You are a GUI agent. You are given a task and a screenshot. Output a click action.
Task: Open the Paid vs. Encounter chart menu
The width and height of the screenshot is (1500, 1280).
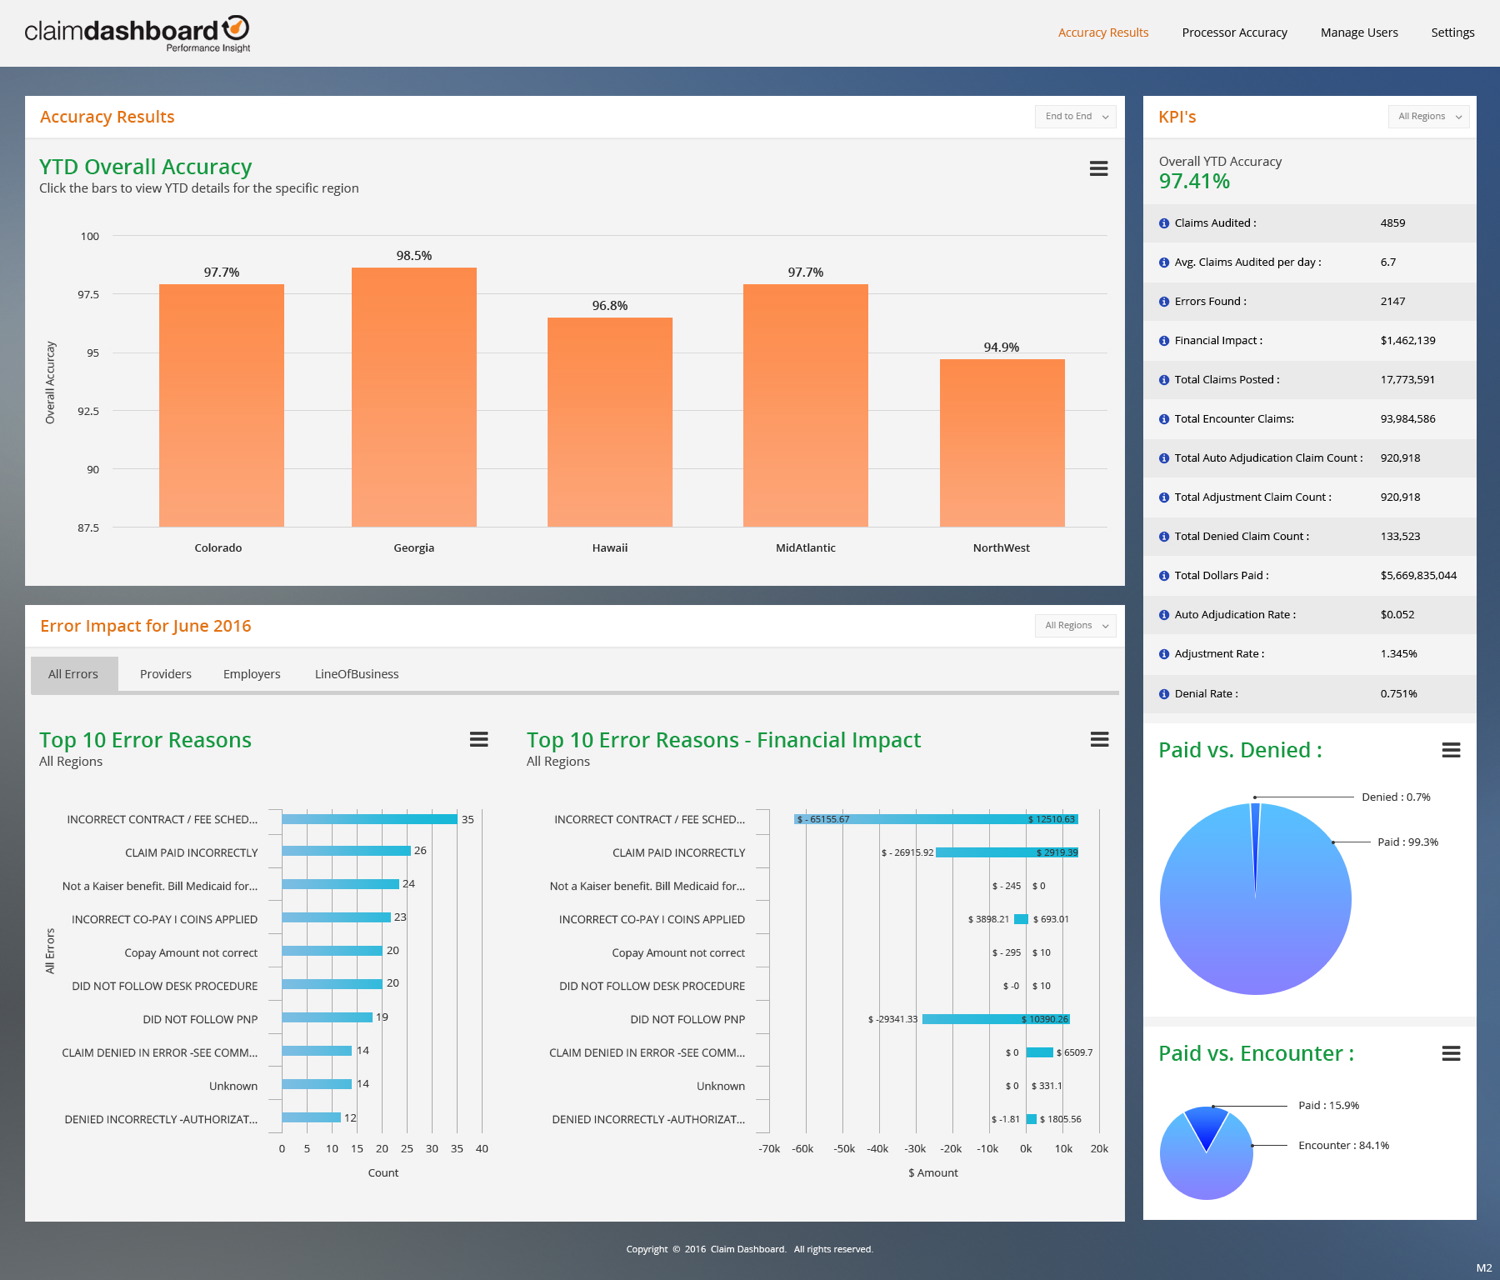click(x=1451, y=1053)
